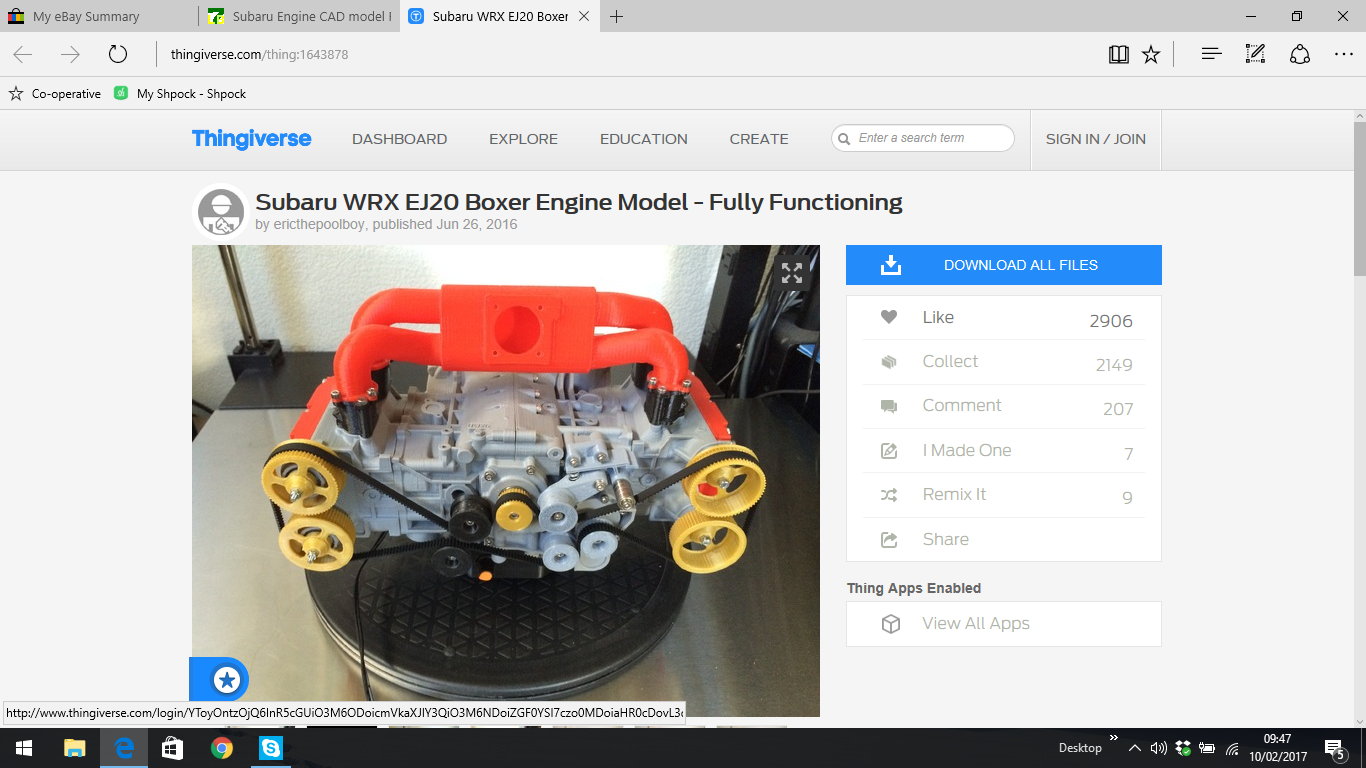Image resolution: width=1366 pixels, height=768 pixels.
Task: Click the Remix It shuffle icon
Action: tap(888, 495)
